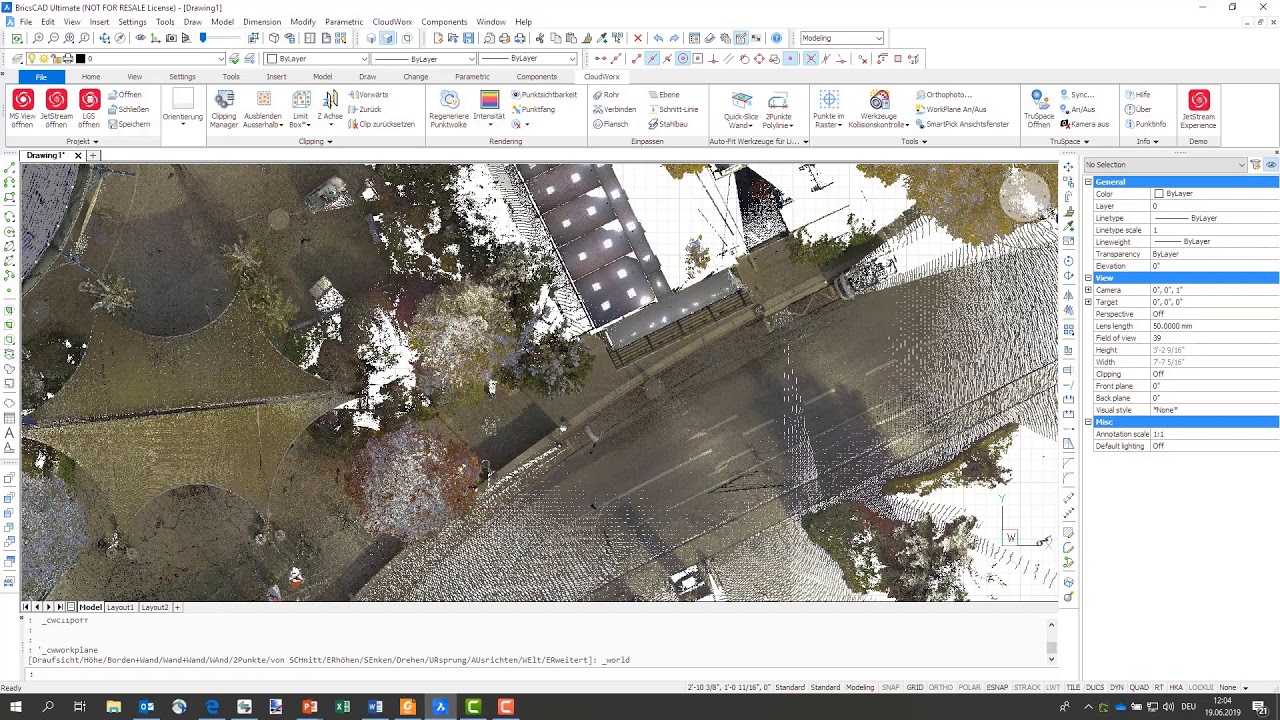The height and width of the screenshot is (720, 1280).
Task: Toggle ORTHO mode in status bar
Action: 940,688
